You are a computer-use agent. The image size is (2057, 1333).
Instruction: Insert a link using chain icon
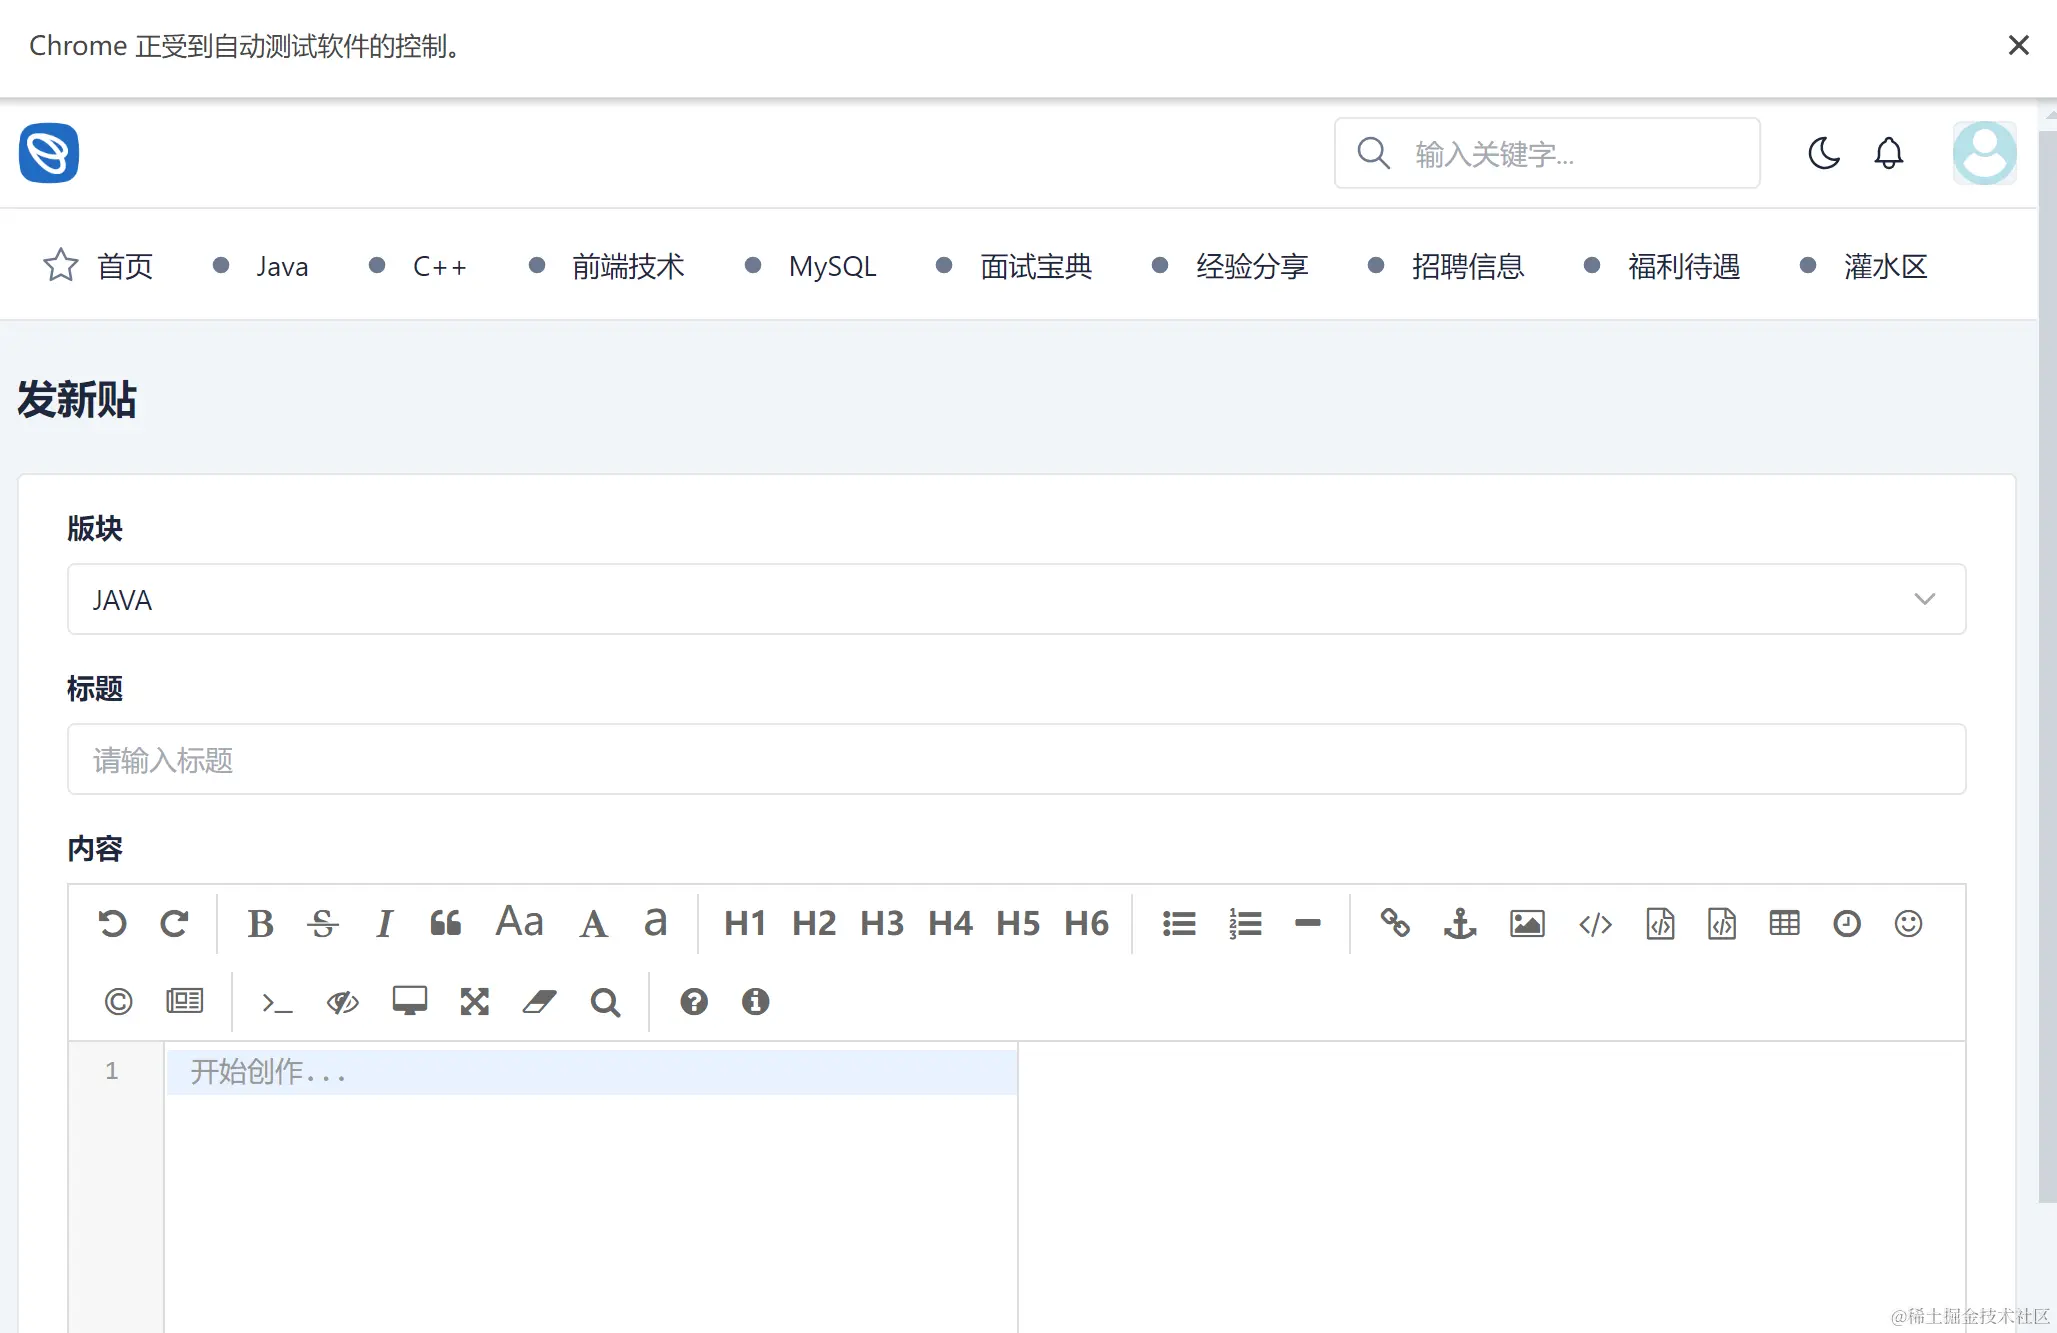[x=1395, y=924]
